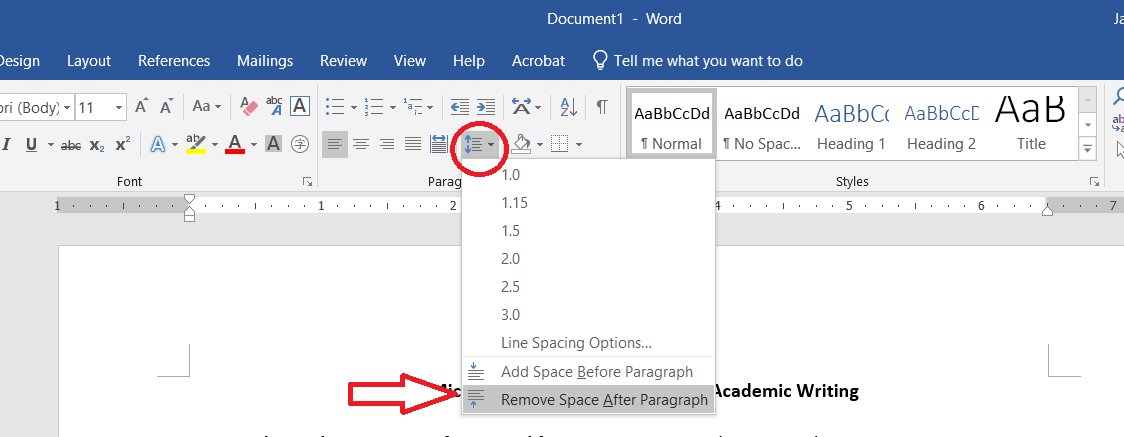Choose Add Space Before Paragraph
The width and height of the screenshot is (1124, 437).
[589, 372]
